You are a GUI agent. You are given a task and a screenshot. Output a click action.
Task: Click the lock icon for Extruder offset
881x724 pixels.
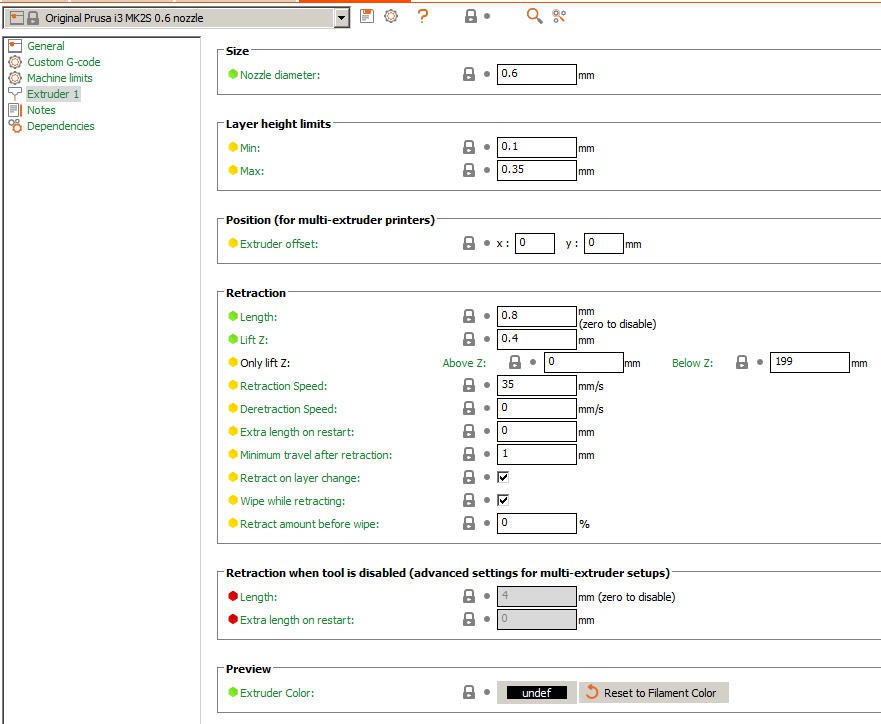469,243
